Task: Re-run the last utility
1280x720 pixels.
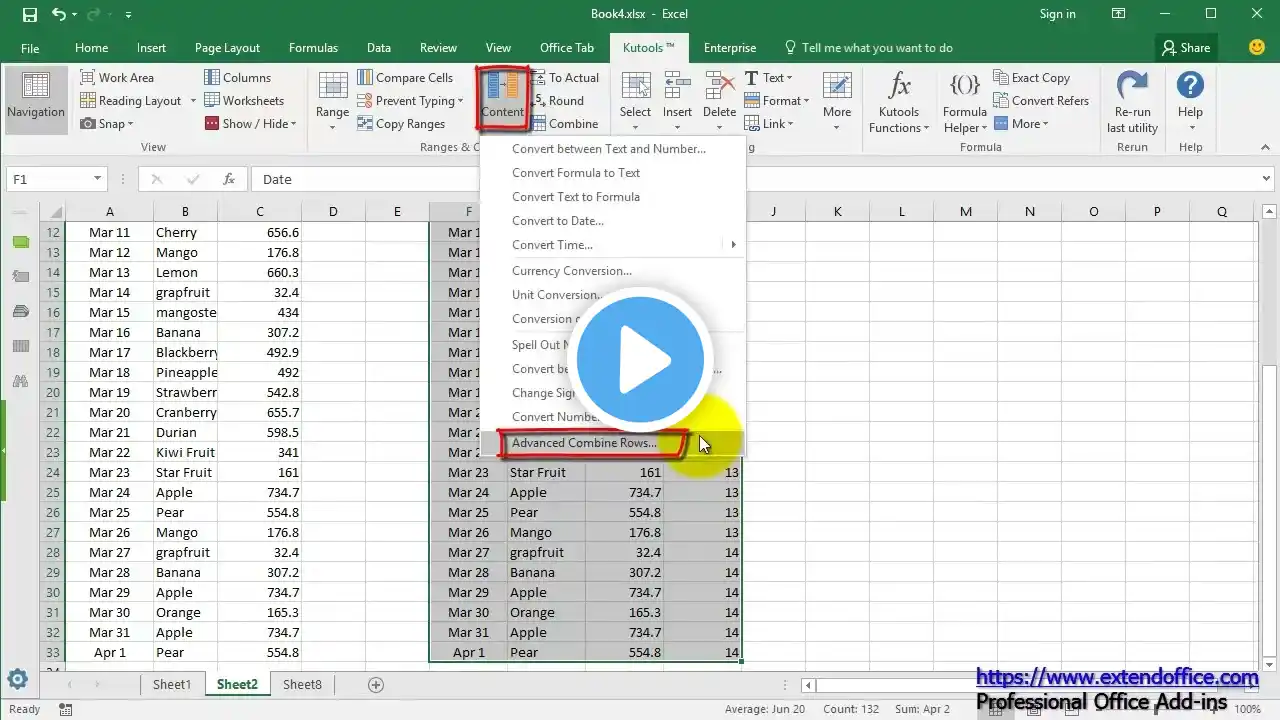Action: coord(1132,101)
